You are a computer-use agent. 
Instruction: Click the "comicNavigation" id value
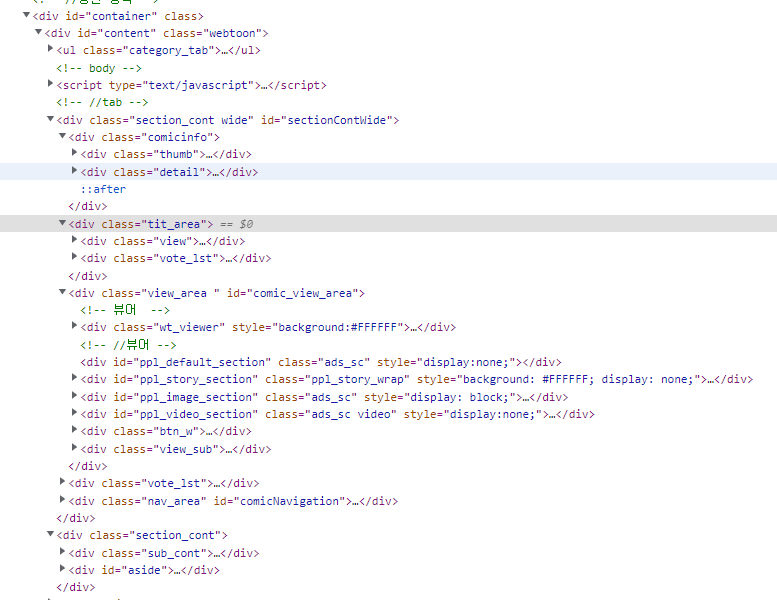[x=289, y=501]
